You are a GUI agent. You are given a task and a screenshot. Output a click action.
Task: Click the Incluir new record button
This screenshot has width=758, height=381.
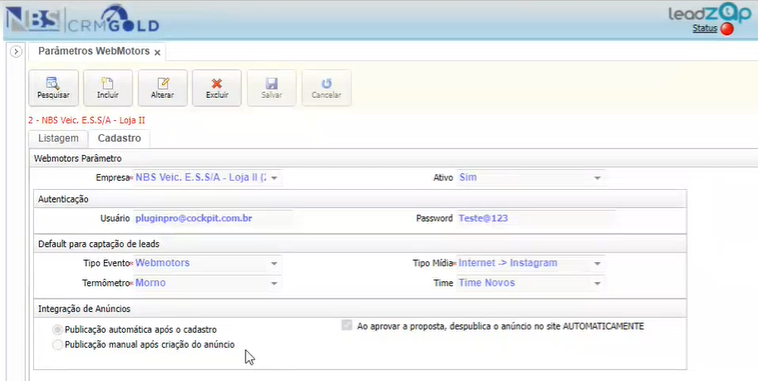pos(107,88)
